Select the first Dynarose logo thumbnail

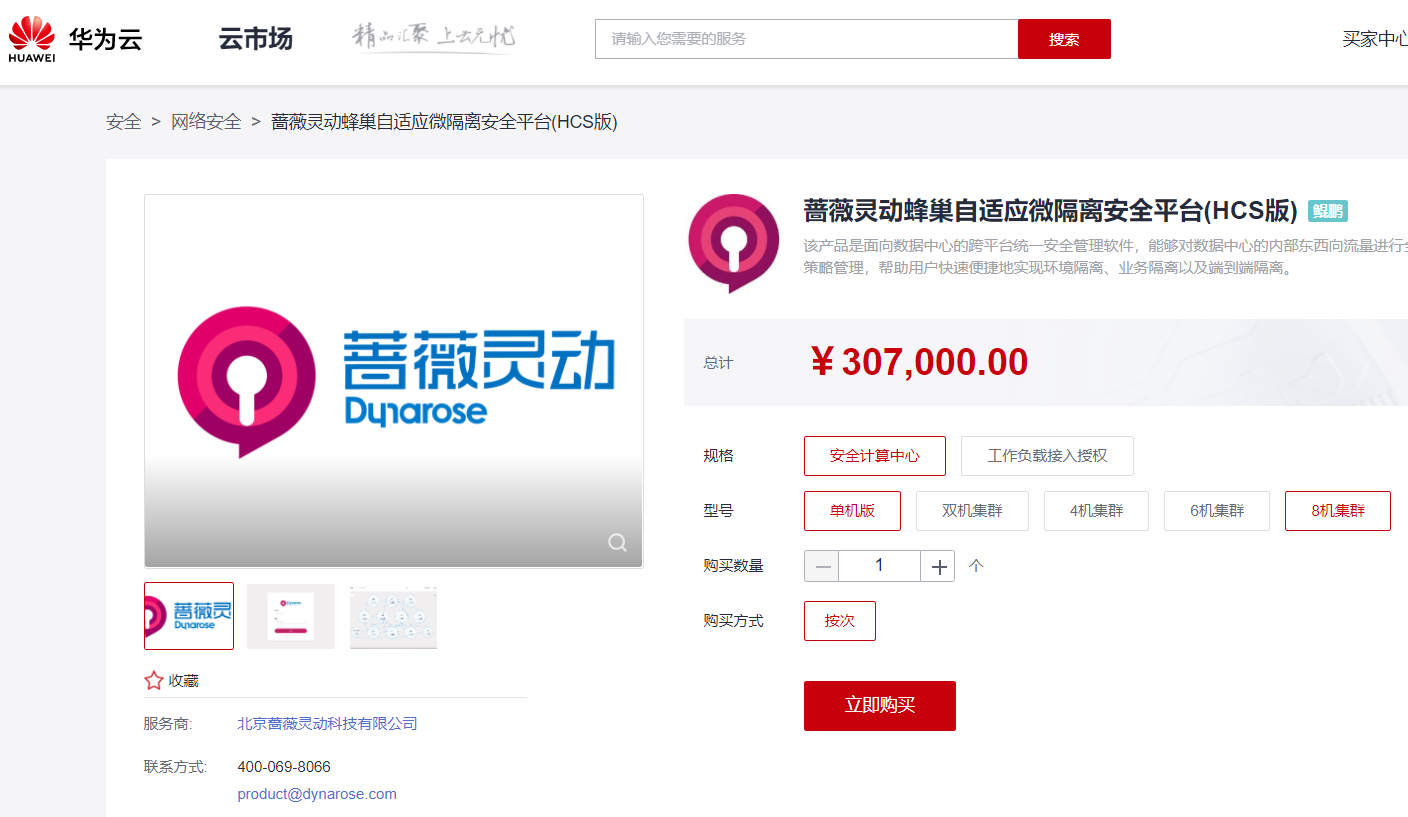point(189,616)
